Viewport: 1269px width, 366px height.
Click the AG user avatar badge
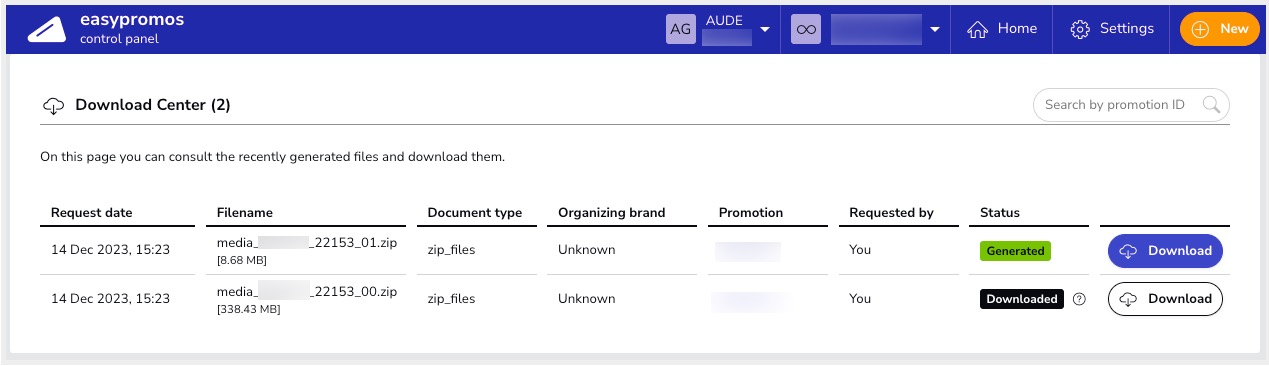pyautogui.click(x=680, y=30)
